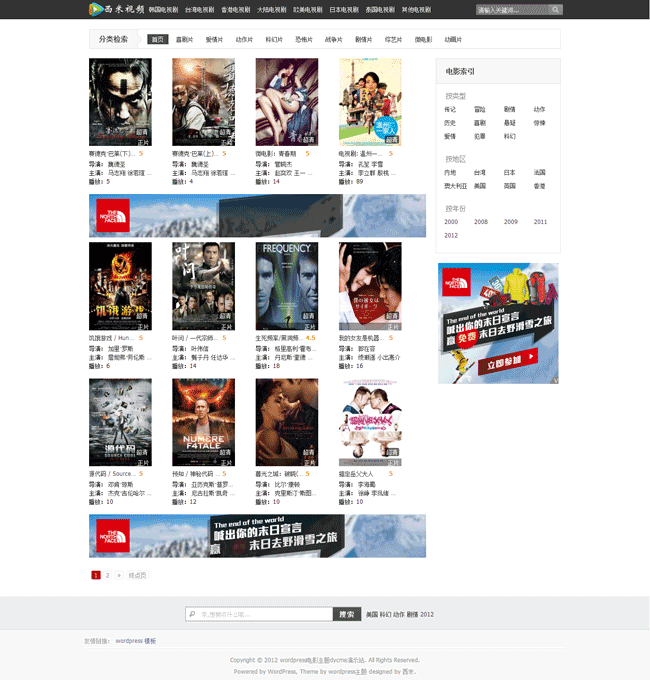This screenshot has width=650, height=680.
Task: Open the 叶问 movie poster
Action: [203, 286]
